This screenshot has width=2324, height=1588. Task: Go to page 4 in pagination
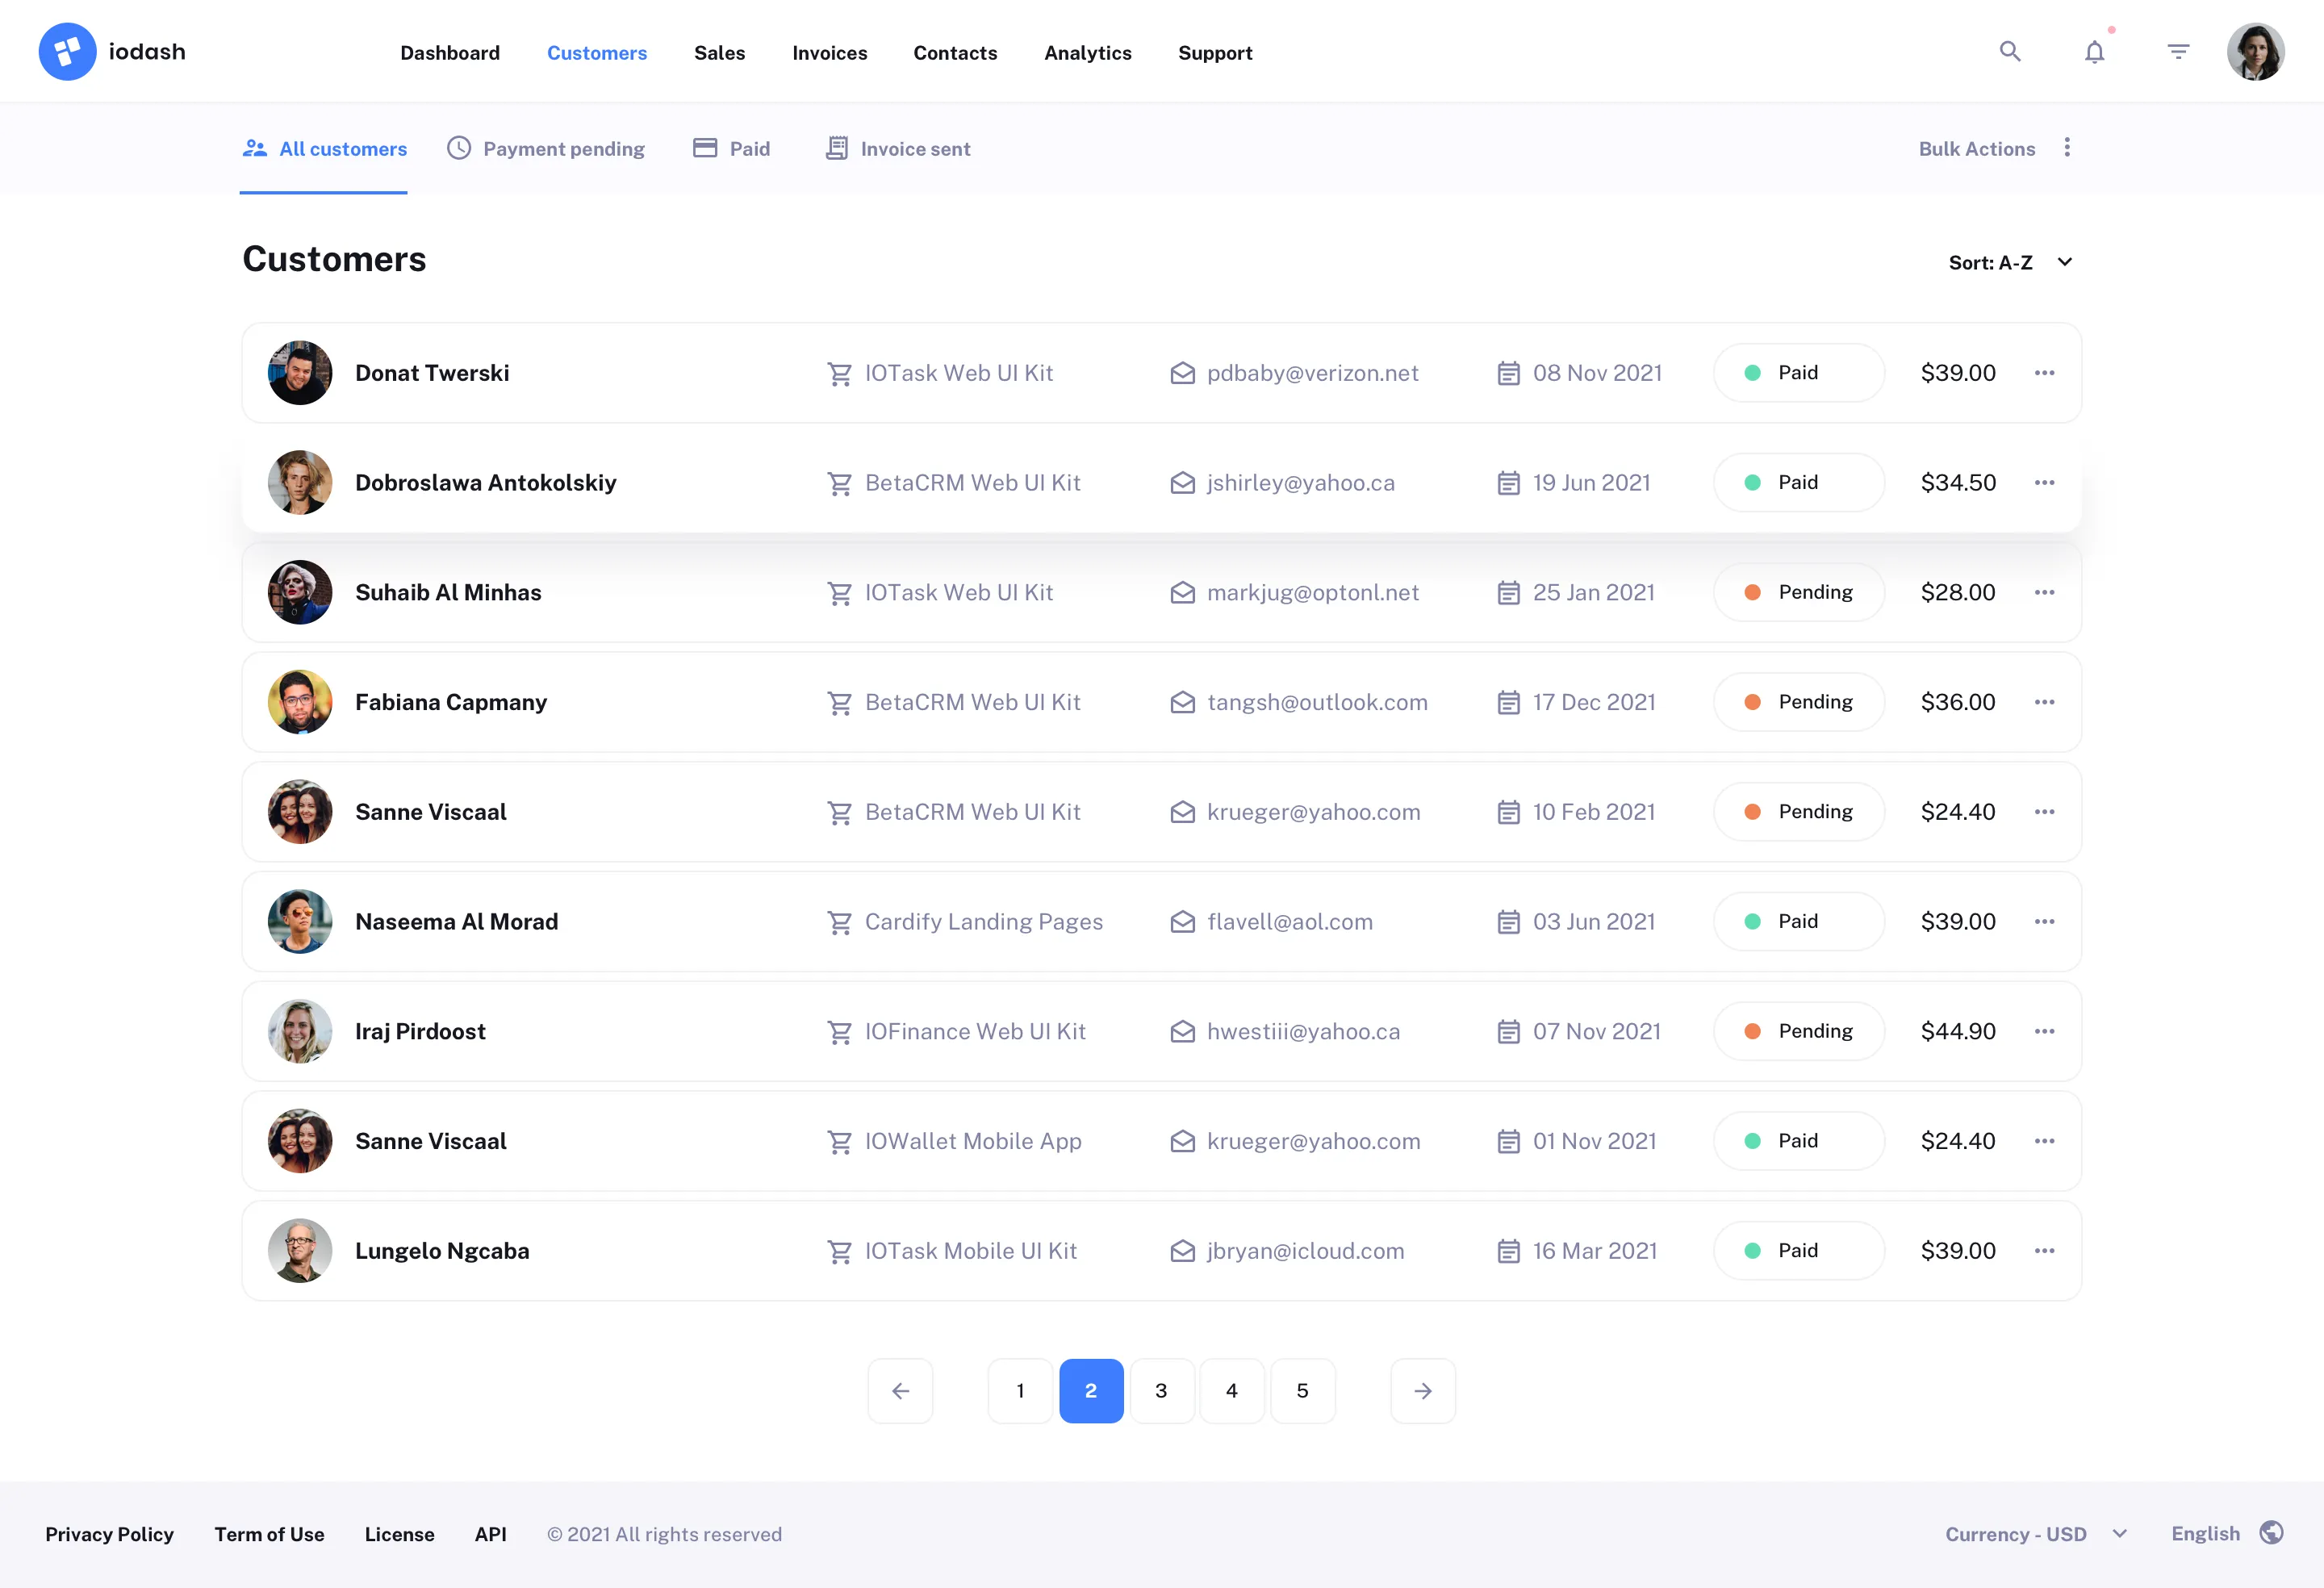pos(1232,1390)
